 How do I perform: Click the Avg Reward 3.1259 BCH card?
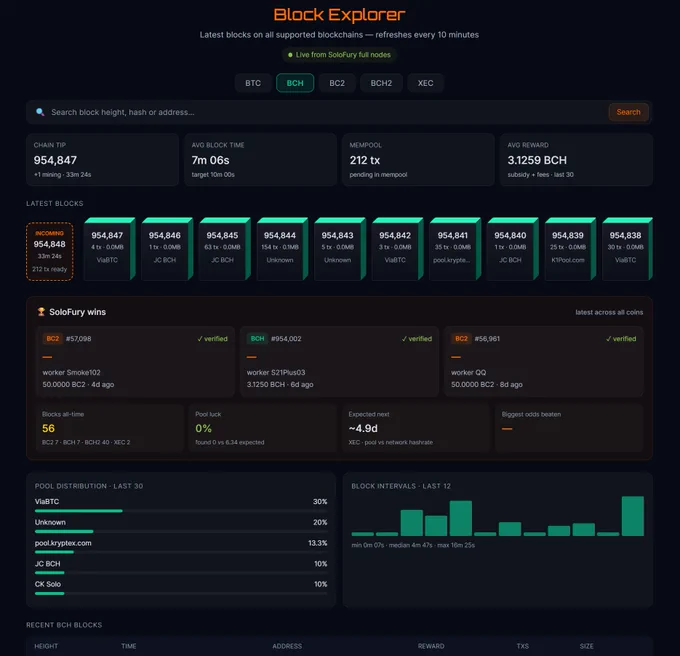[576, 160]
